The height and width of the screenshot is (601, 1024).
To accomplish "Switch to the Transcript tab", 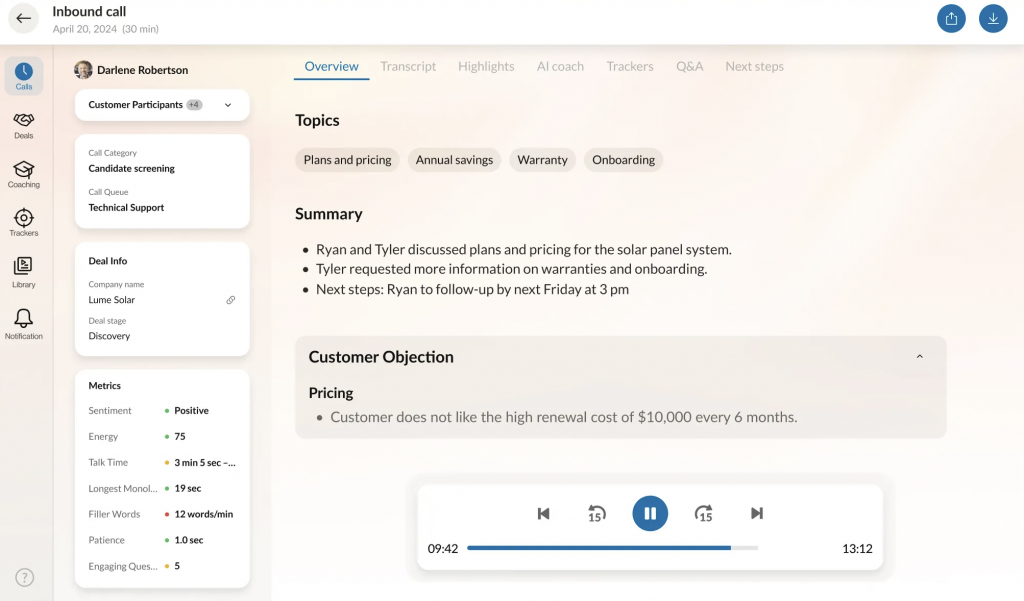I will coord(408,66).
